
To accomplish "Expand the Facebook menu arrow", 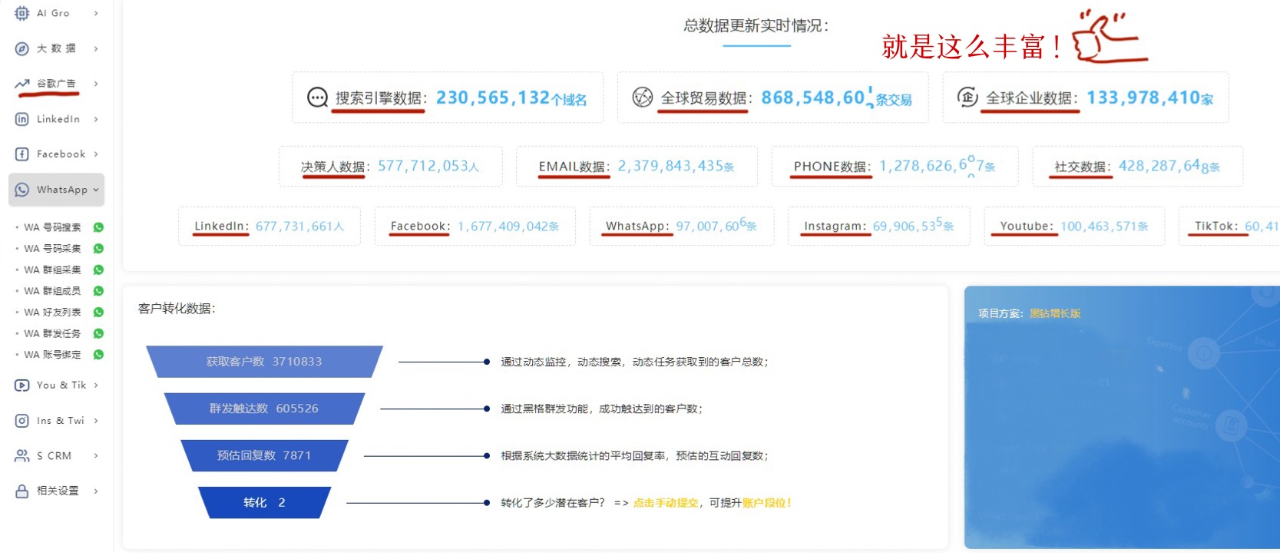I will (x=96, y=154).
